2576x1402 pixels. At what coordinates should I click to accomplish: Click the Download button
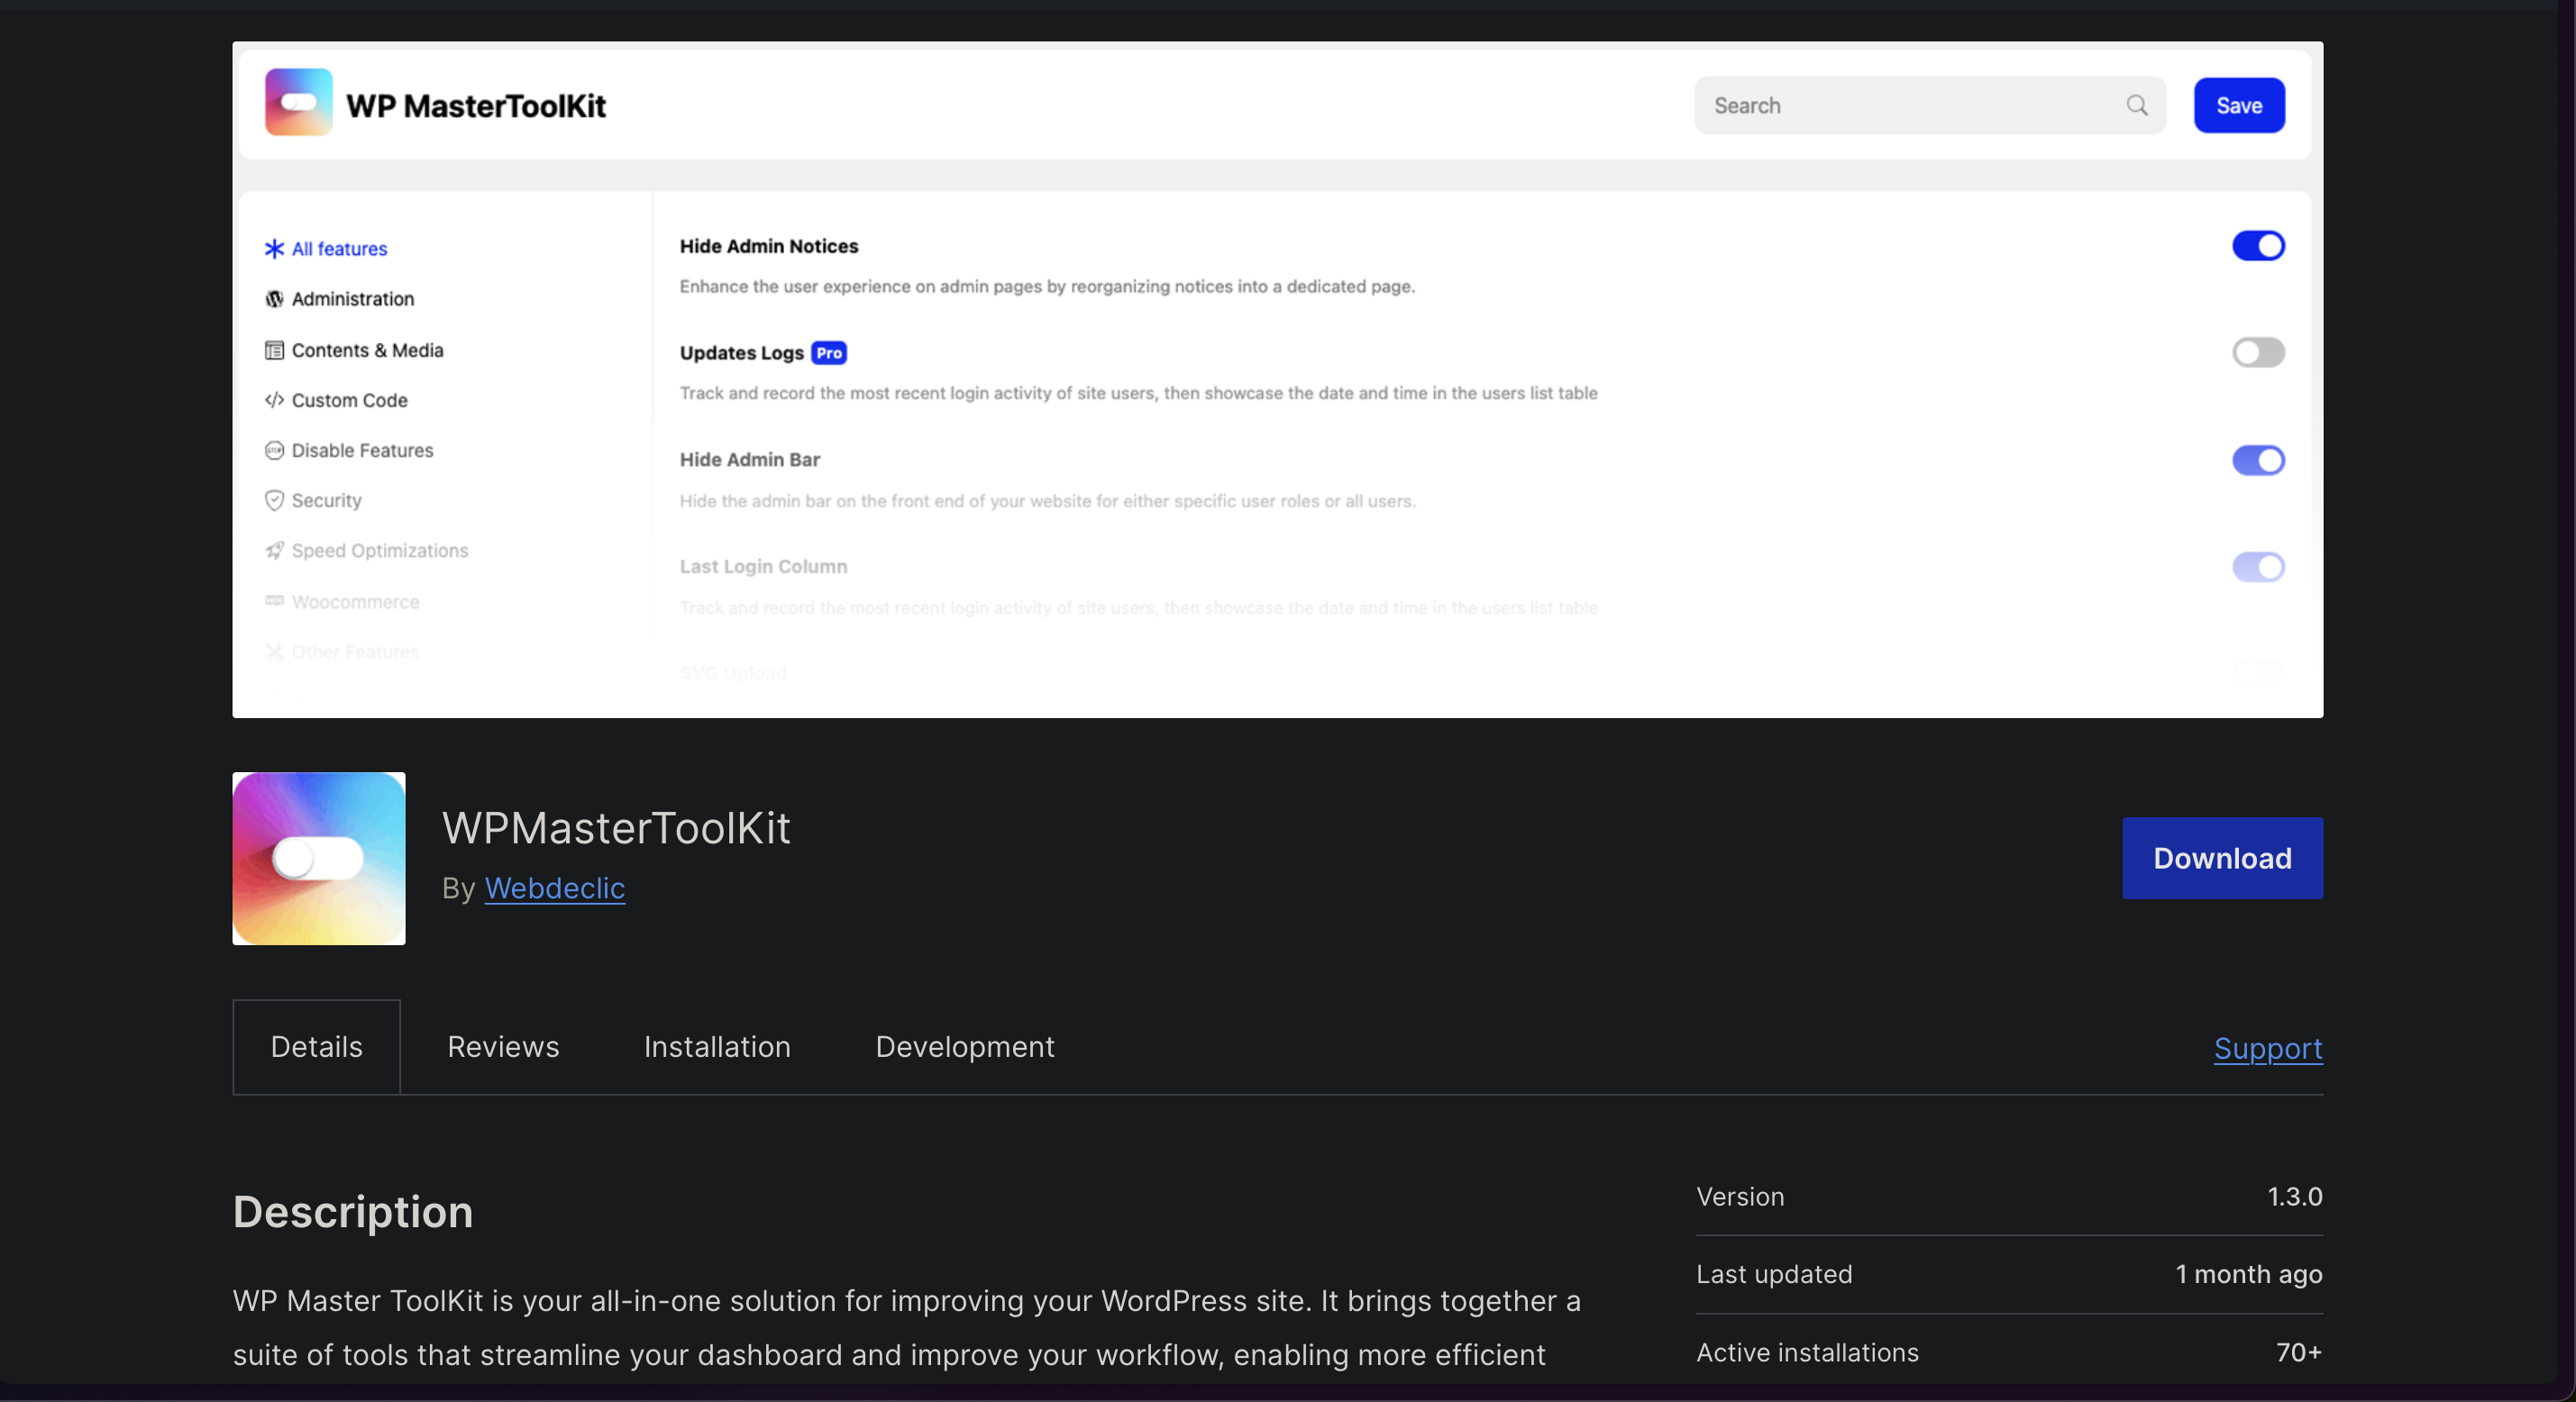point(2222,858)
